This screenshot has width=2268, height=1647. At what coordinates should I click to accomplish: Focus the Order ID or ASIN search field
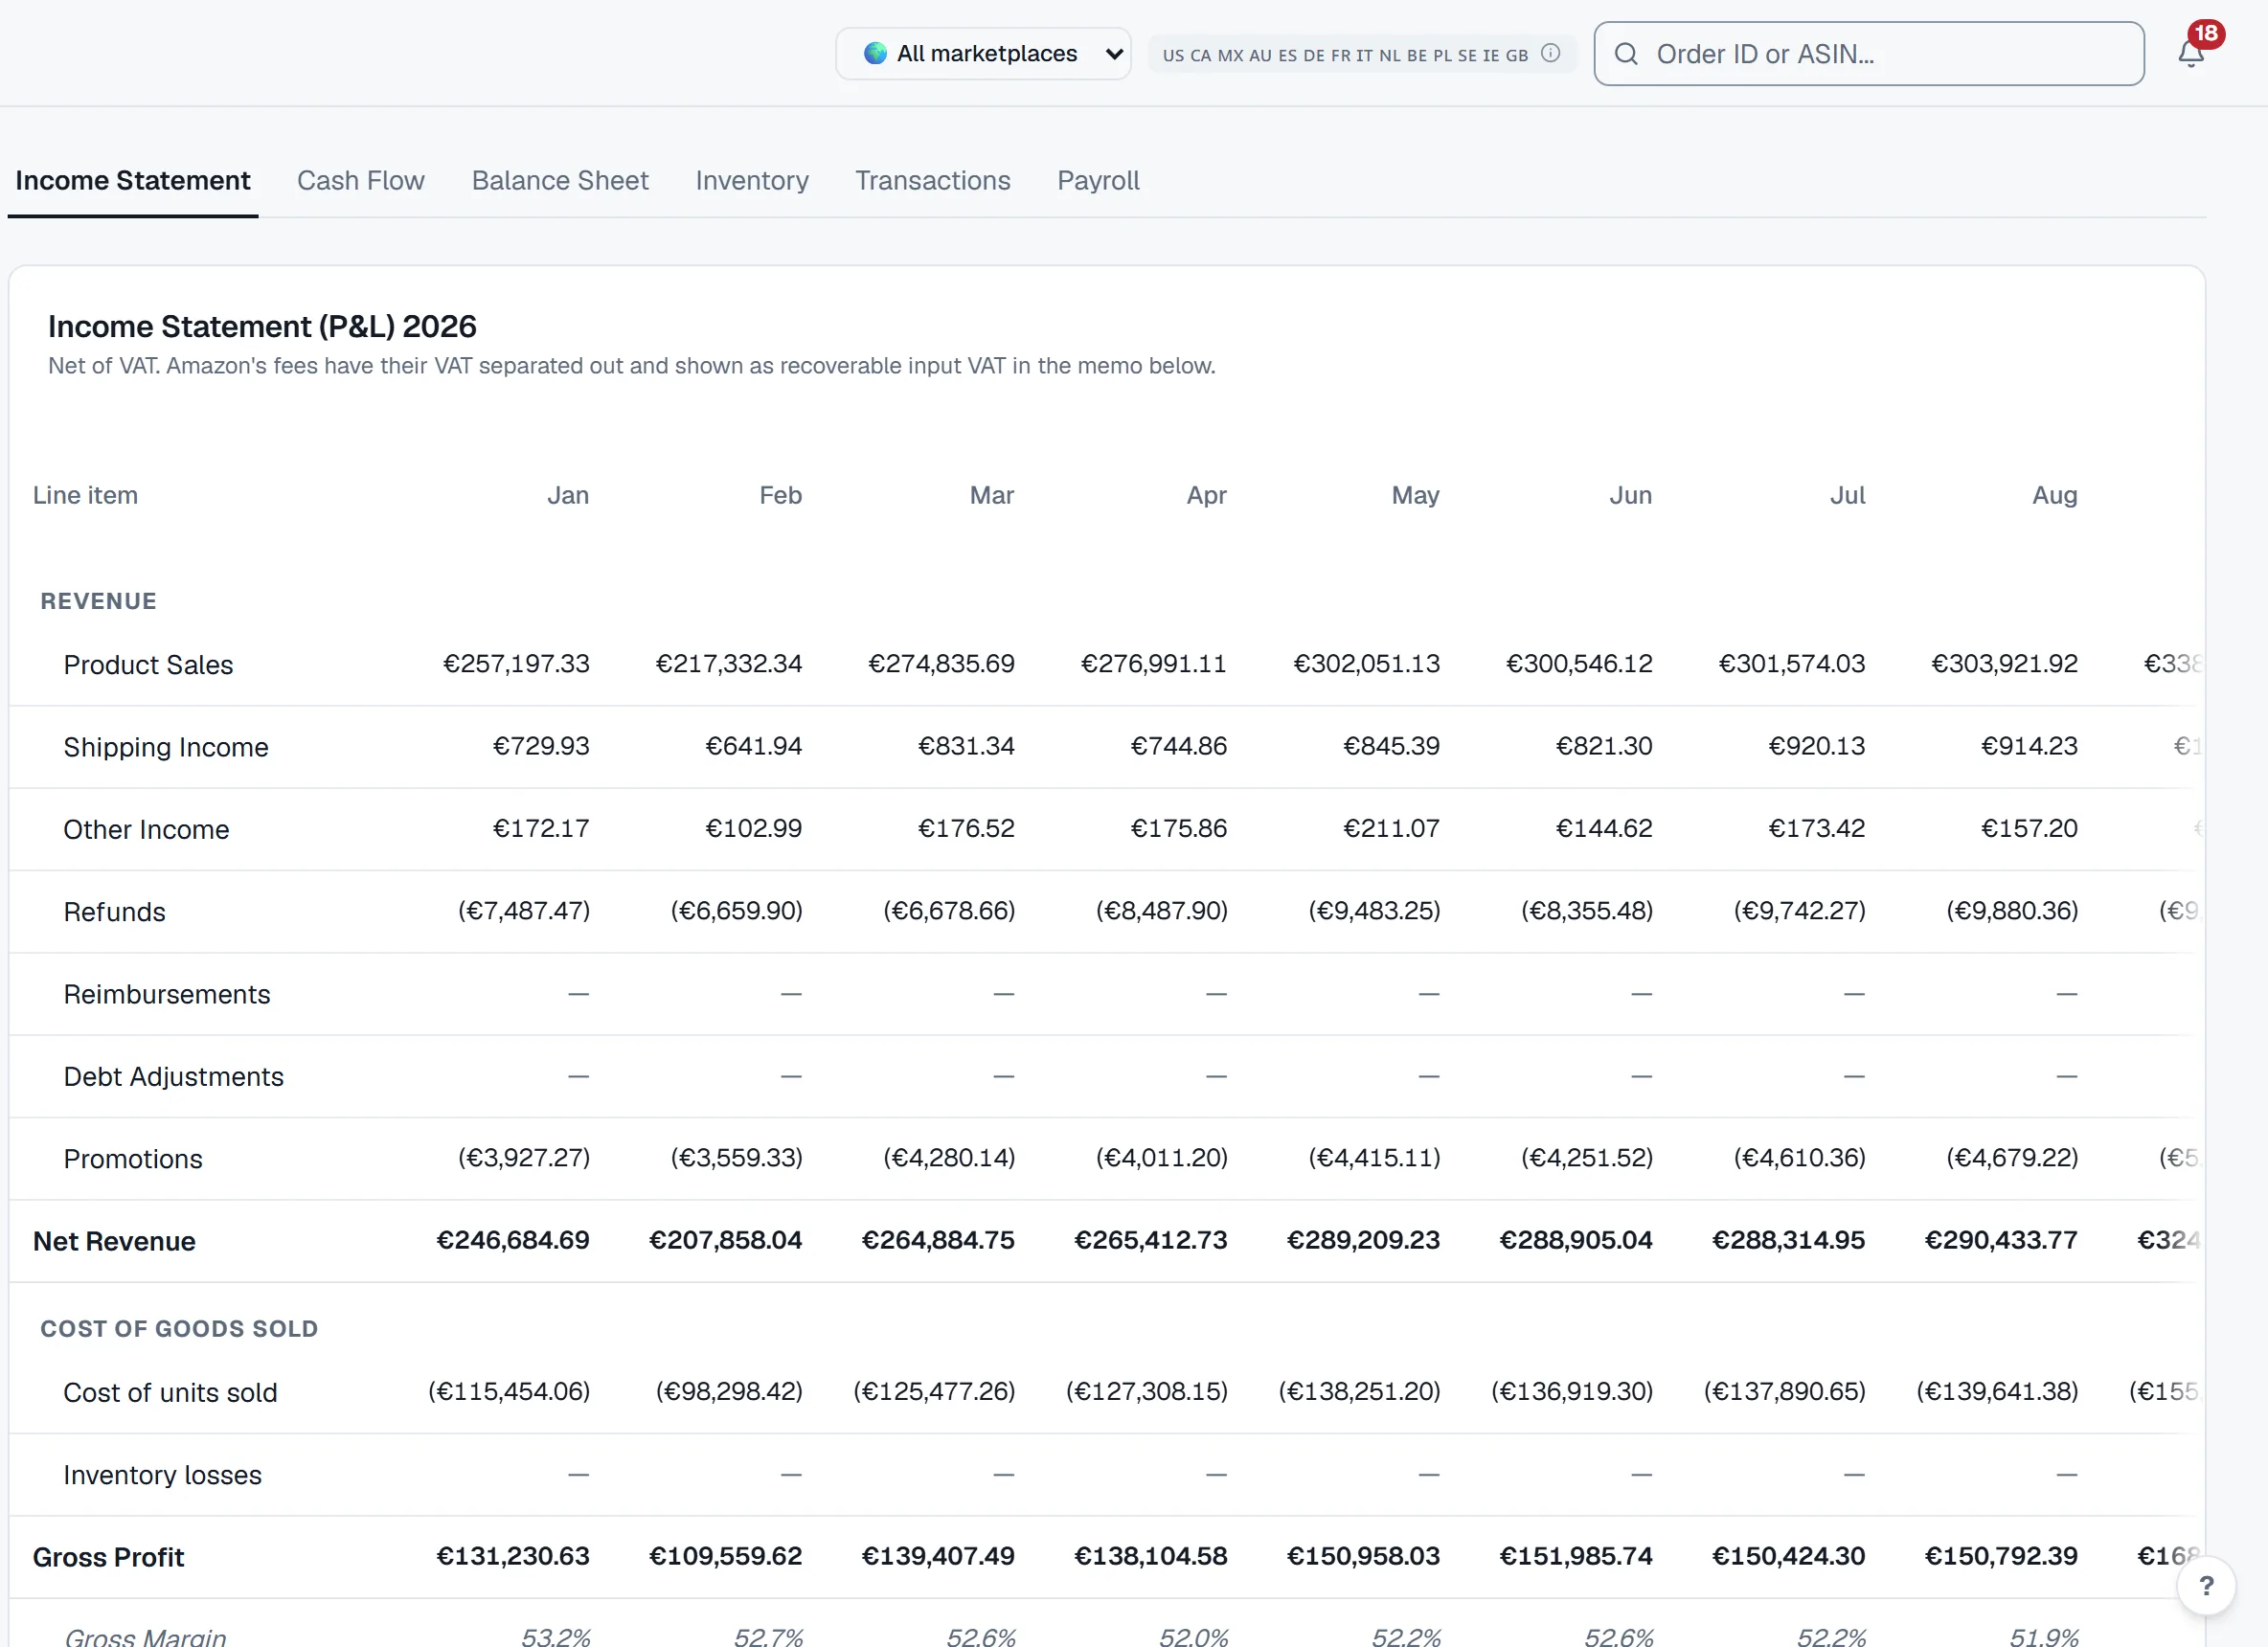(1868, 54)
